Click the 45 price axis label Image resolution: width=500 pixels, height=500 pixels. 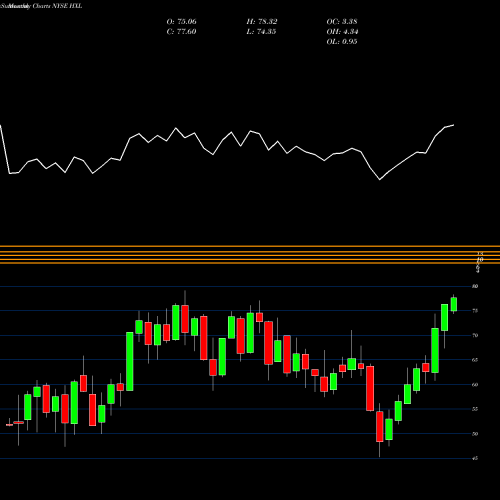[x=475, y=458]
